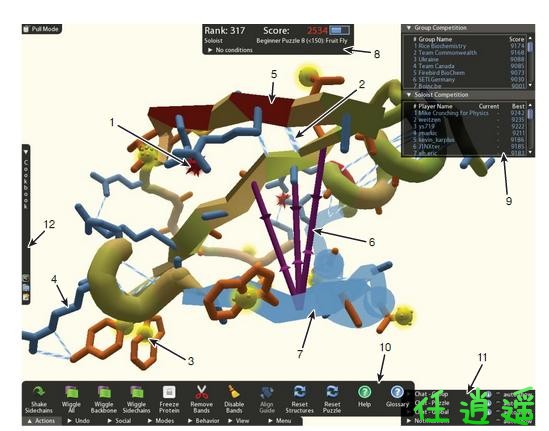Run Wiggle Sidechains tool
Viewport: 549px width, 431px height.
click(x=136, y=392)
